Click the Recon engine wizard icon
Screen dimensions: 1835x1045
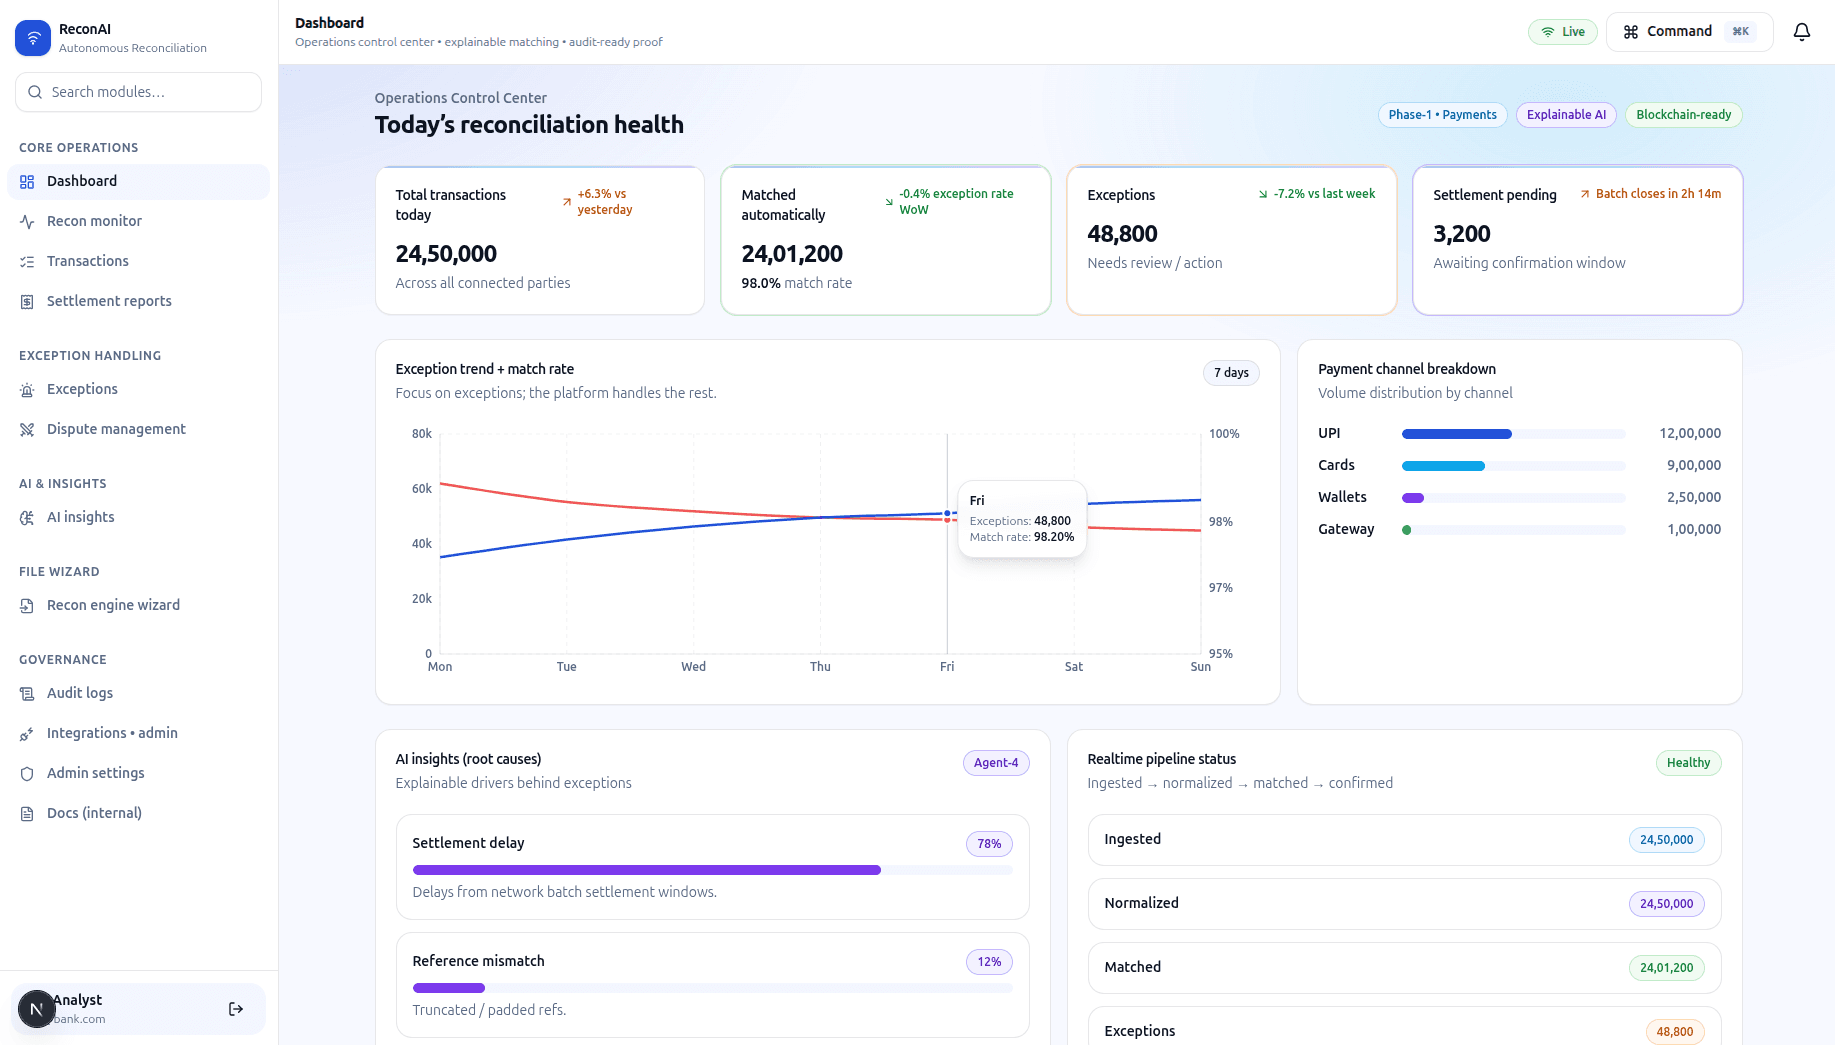click(x=27, y=606)
